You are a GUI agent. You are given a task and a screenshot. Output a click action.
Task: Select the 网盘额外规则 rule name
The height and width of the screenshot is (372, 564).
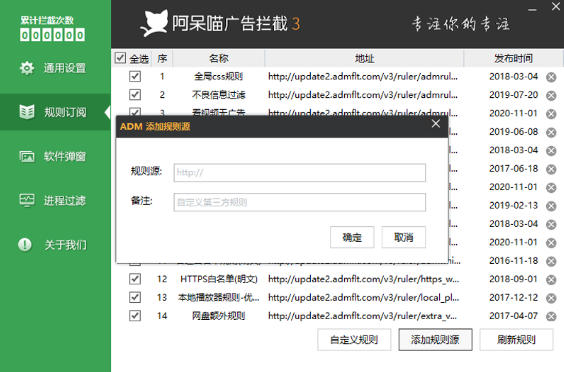(219, 316)
